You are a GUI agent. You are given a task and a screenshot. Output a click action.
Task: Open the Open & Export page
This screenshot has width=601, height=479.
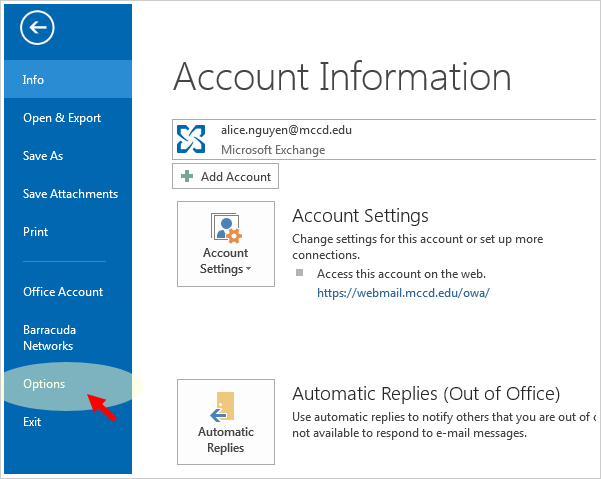click(62, 118)
